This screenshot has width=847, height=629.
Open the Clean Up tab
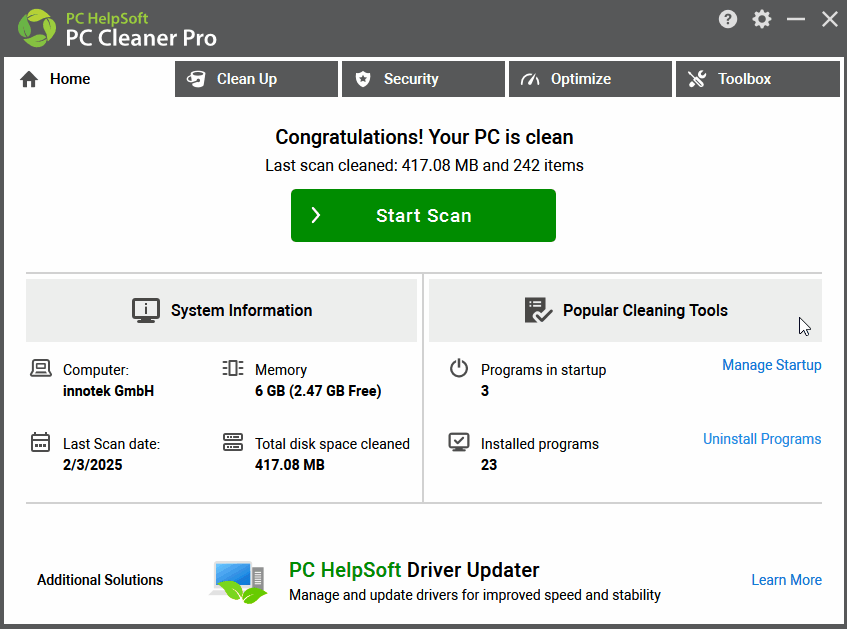tap(256, 79)
